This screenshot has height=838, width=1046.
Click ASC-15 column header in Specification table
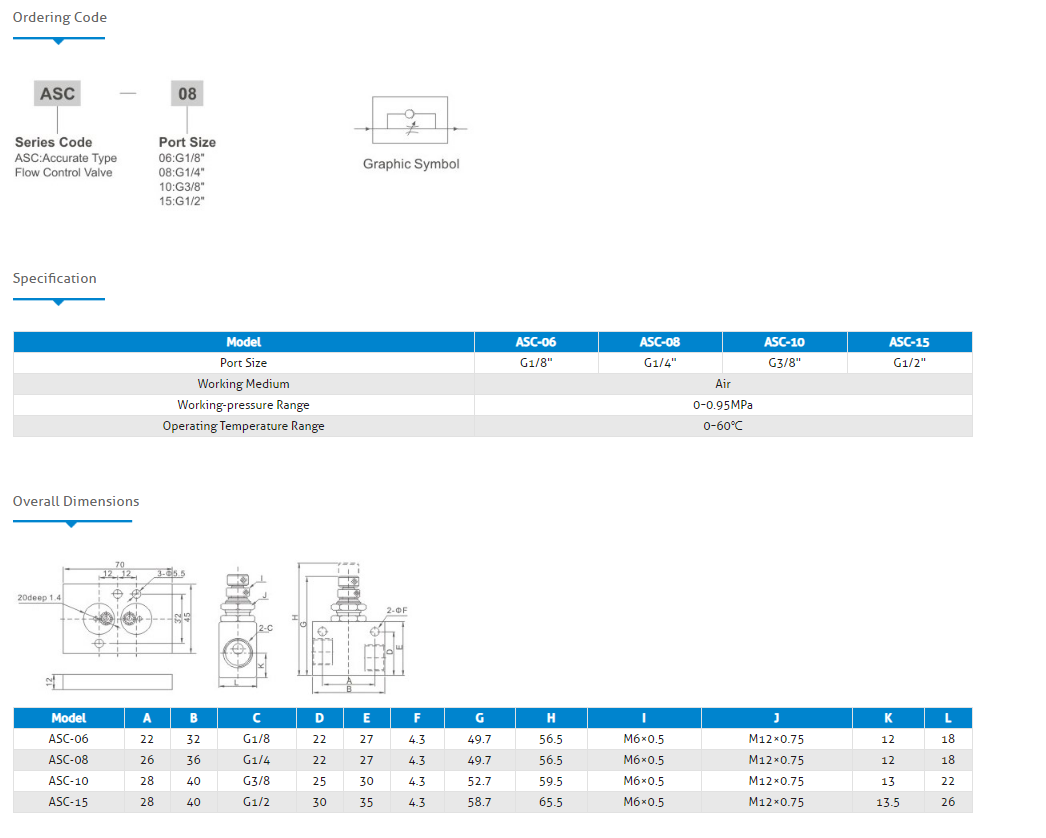(x=909, y=342)
